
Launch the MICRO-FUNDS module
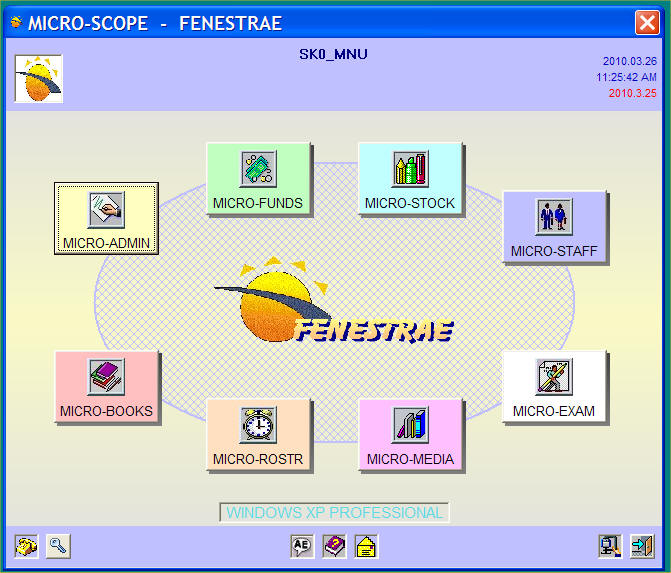coord(258,178)
